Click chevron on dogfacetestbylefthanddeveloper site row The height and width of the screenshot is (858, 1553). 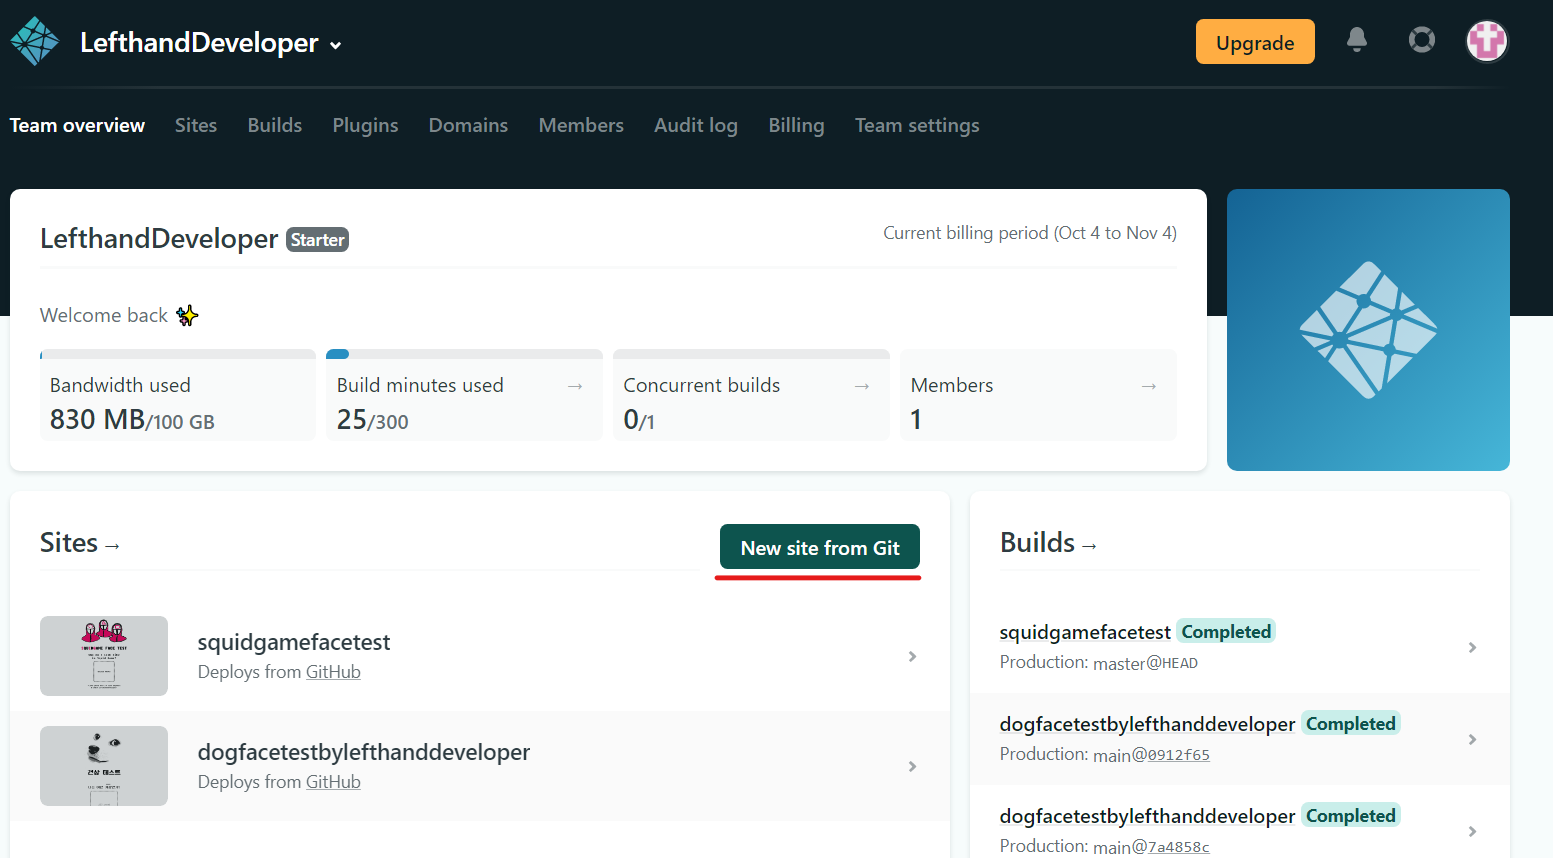coord(912,766)
